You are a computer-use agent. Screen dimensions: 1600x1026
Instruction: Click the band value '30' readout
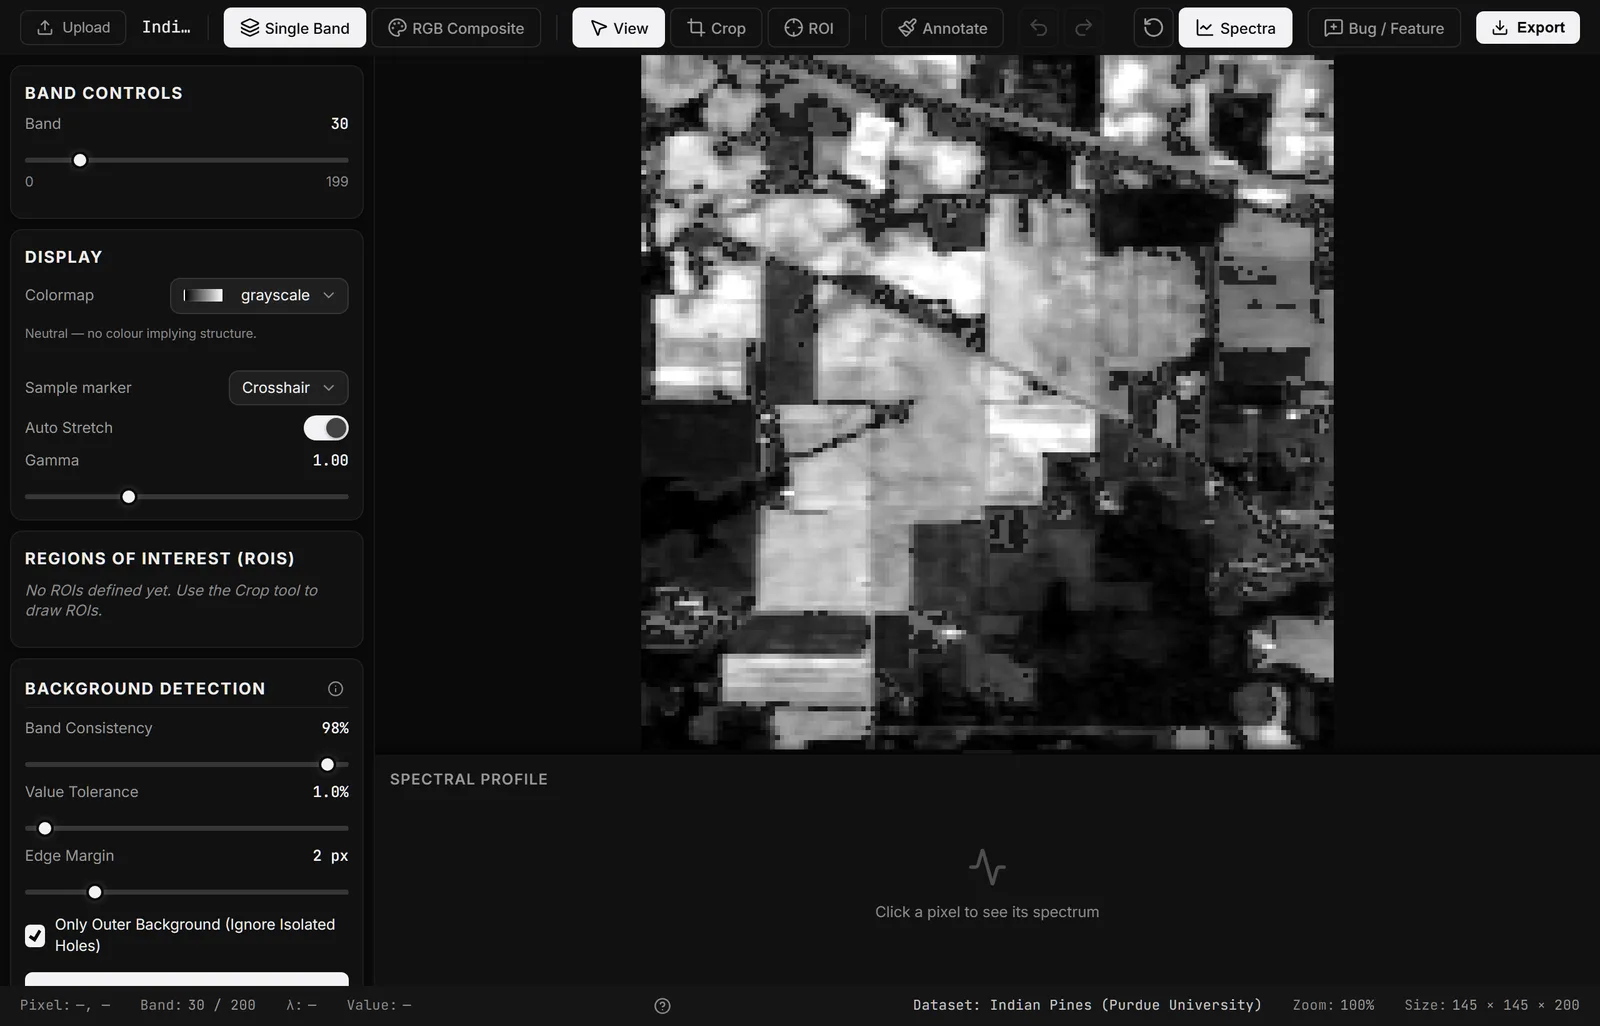tap(340, 124)
